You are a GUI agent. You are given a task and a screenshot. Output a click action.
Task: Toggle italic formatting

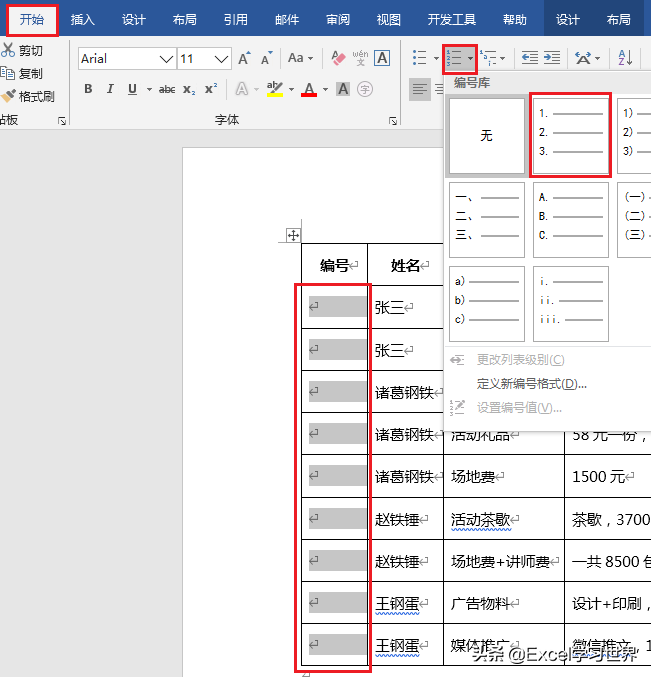point(110,89)
